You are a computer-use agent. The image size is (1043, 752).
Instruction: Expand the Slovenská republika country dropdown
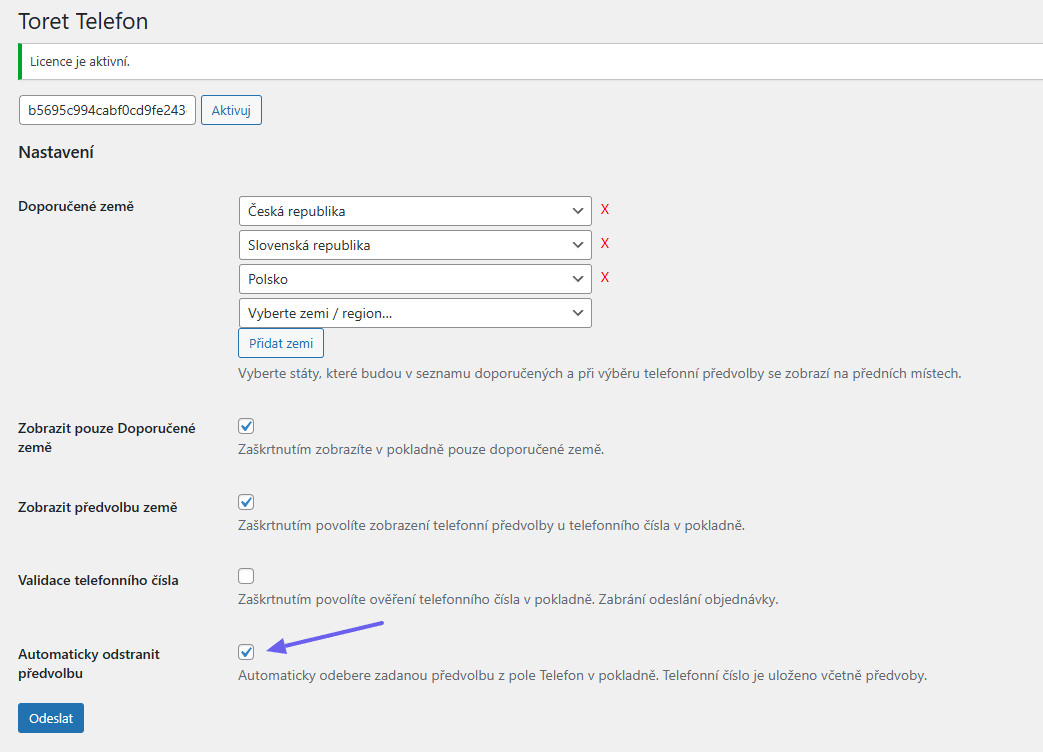[x=415, y=245]
